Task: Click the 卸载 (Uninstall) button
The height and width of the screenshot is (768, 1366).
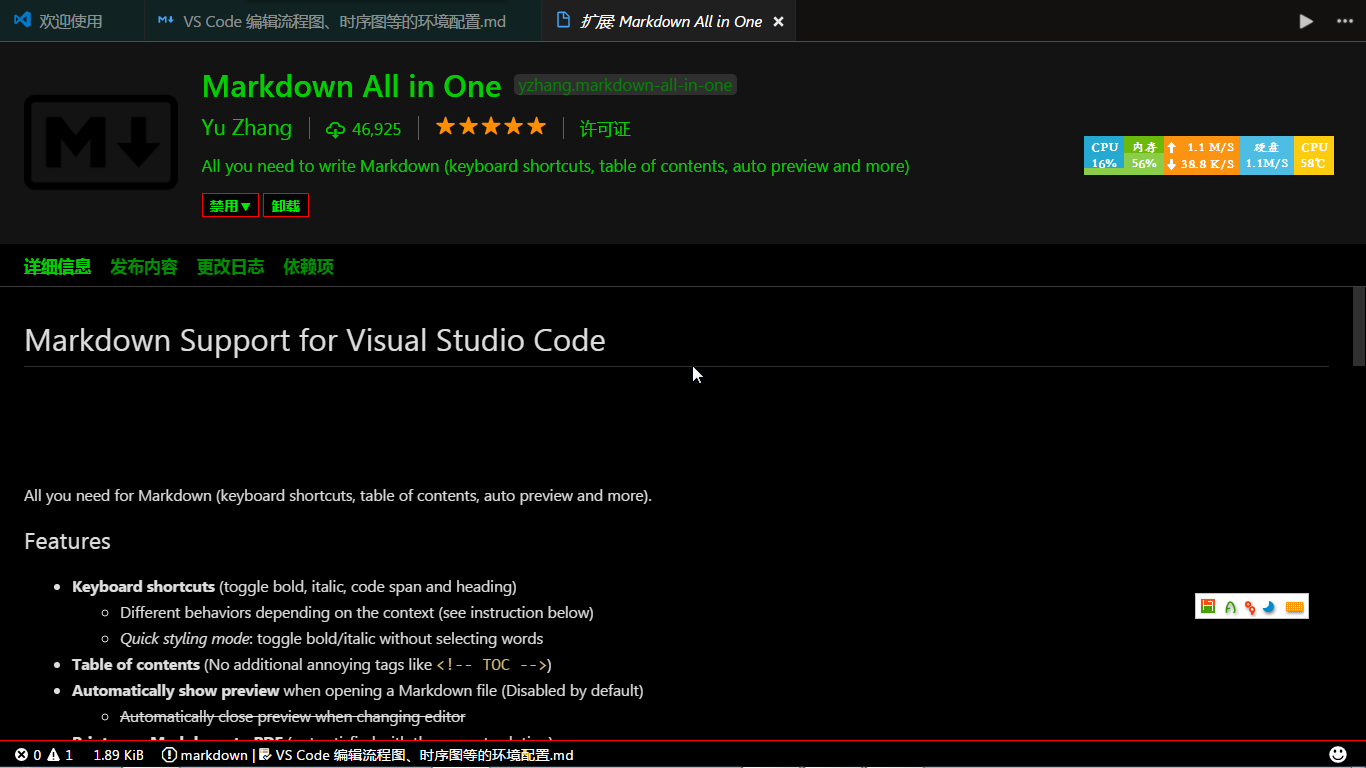Action: tap(286, 205)
